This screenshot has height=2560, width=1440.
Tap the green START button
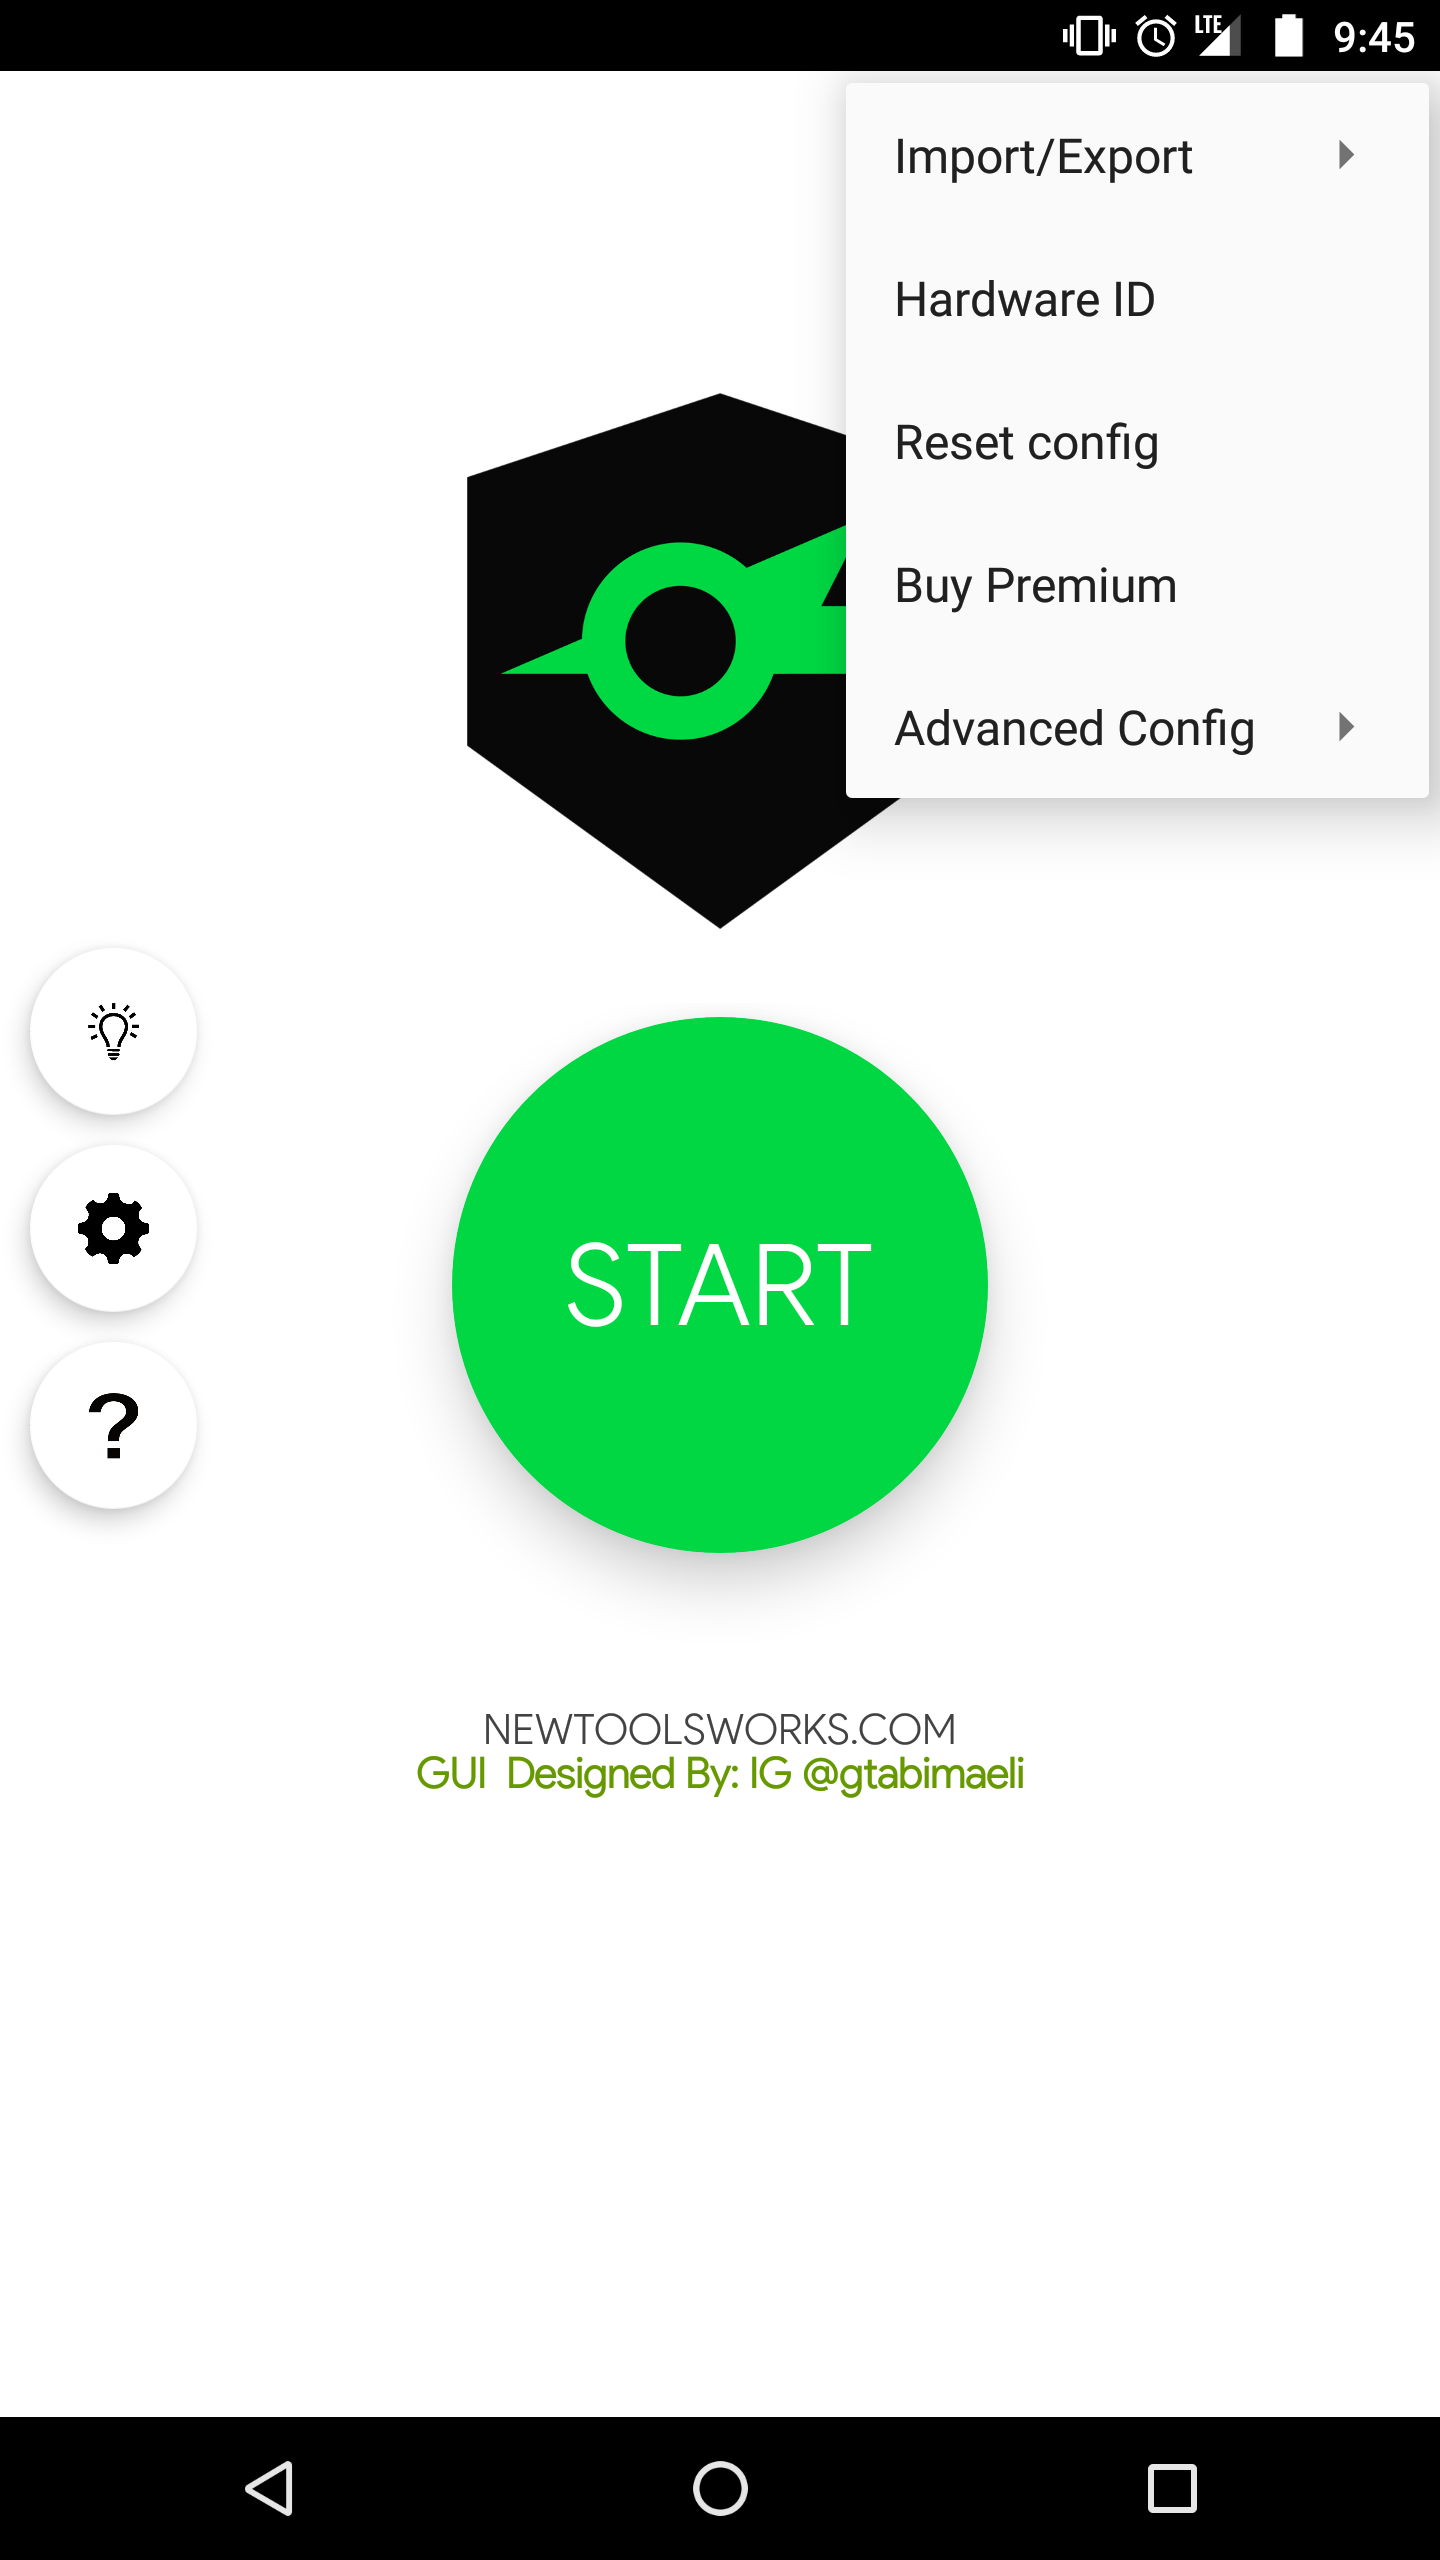click(x=720, y=1285)
